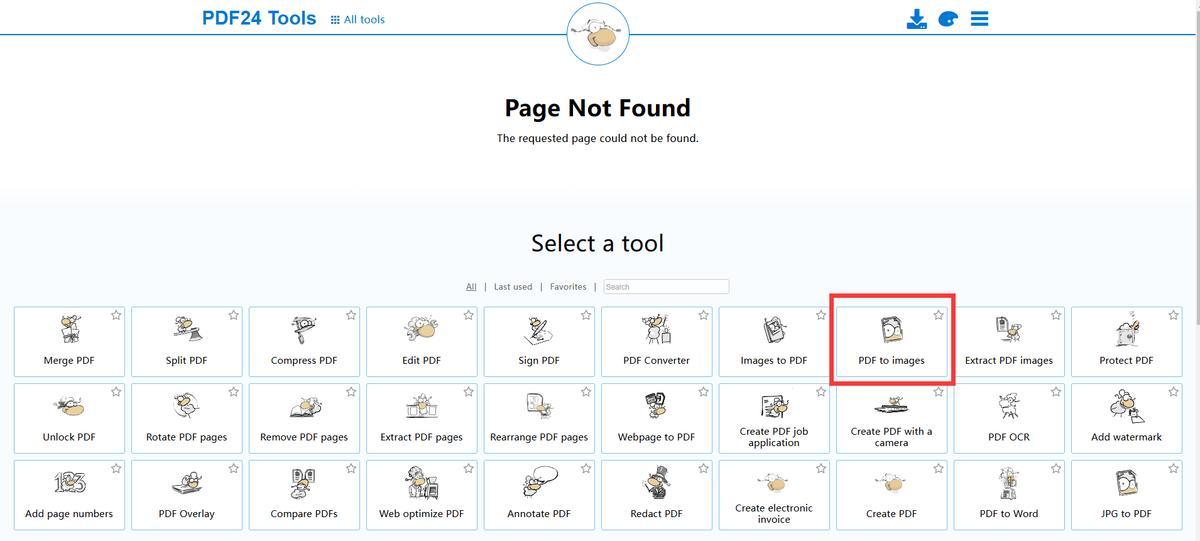Open the theme palette icon in header
The image size is (1200, 541).
click(948, 19)
